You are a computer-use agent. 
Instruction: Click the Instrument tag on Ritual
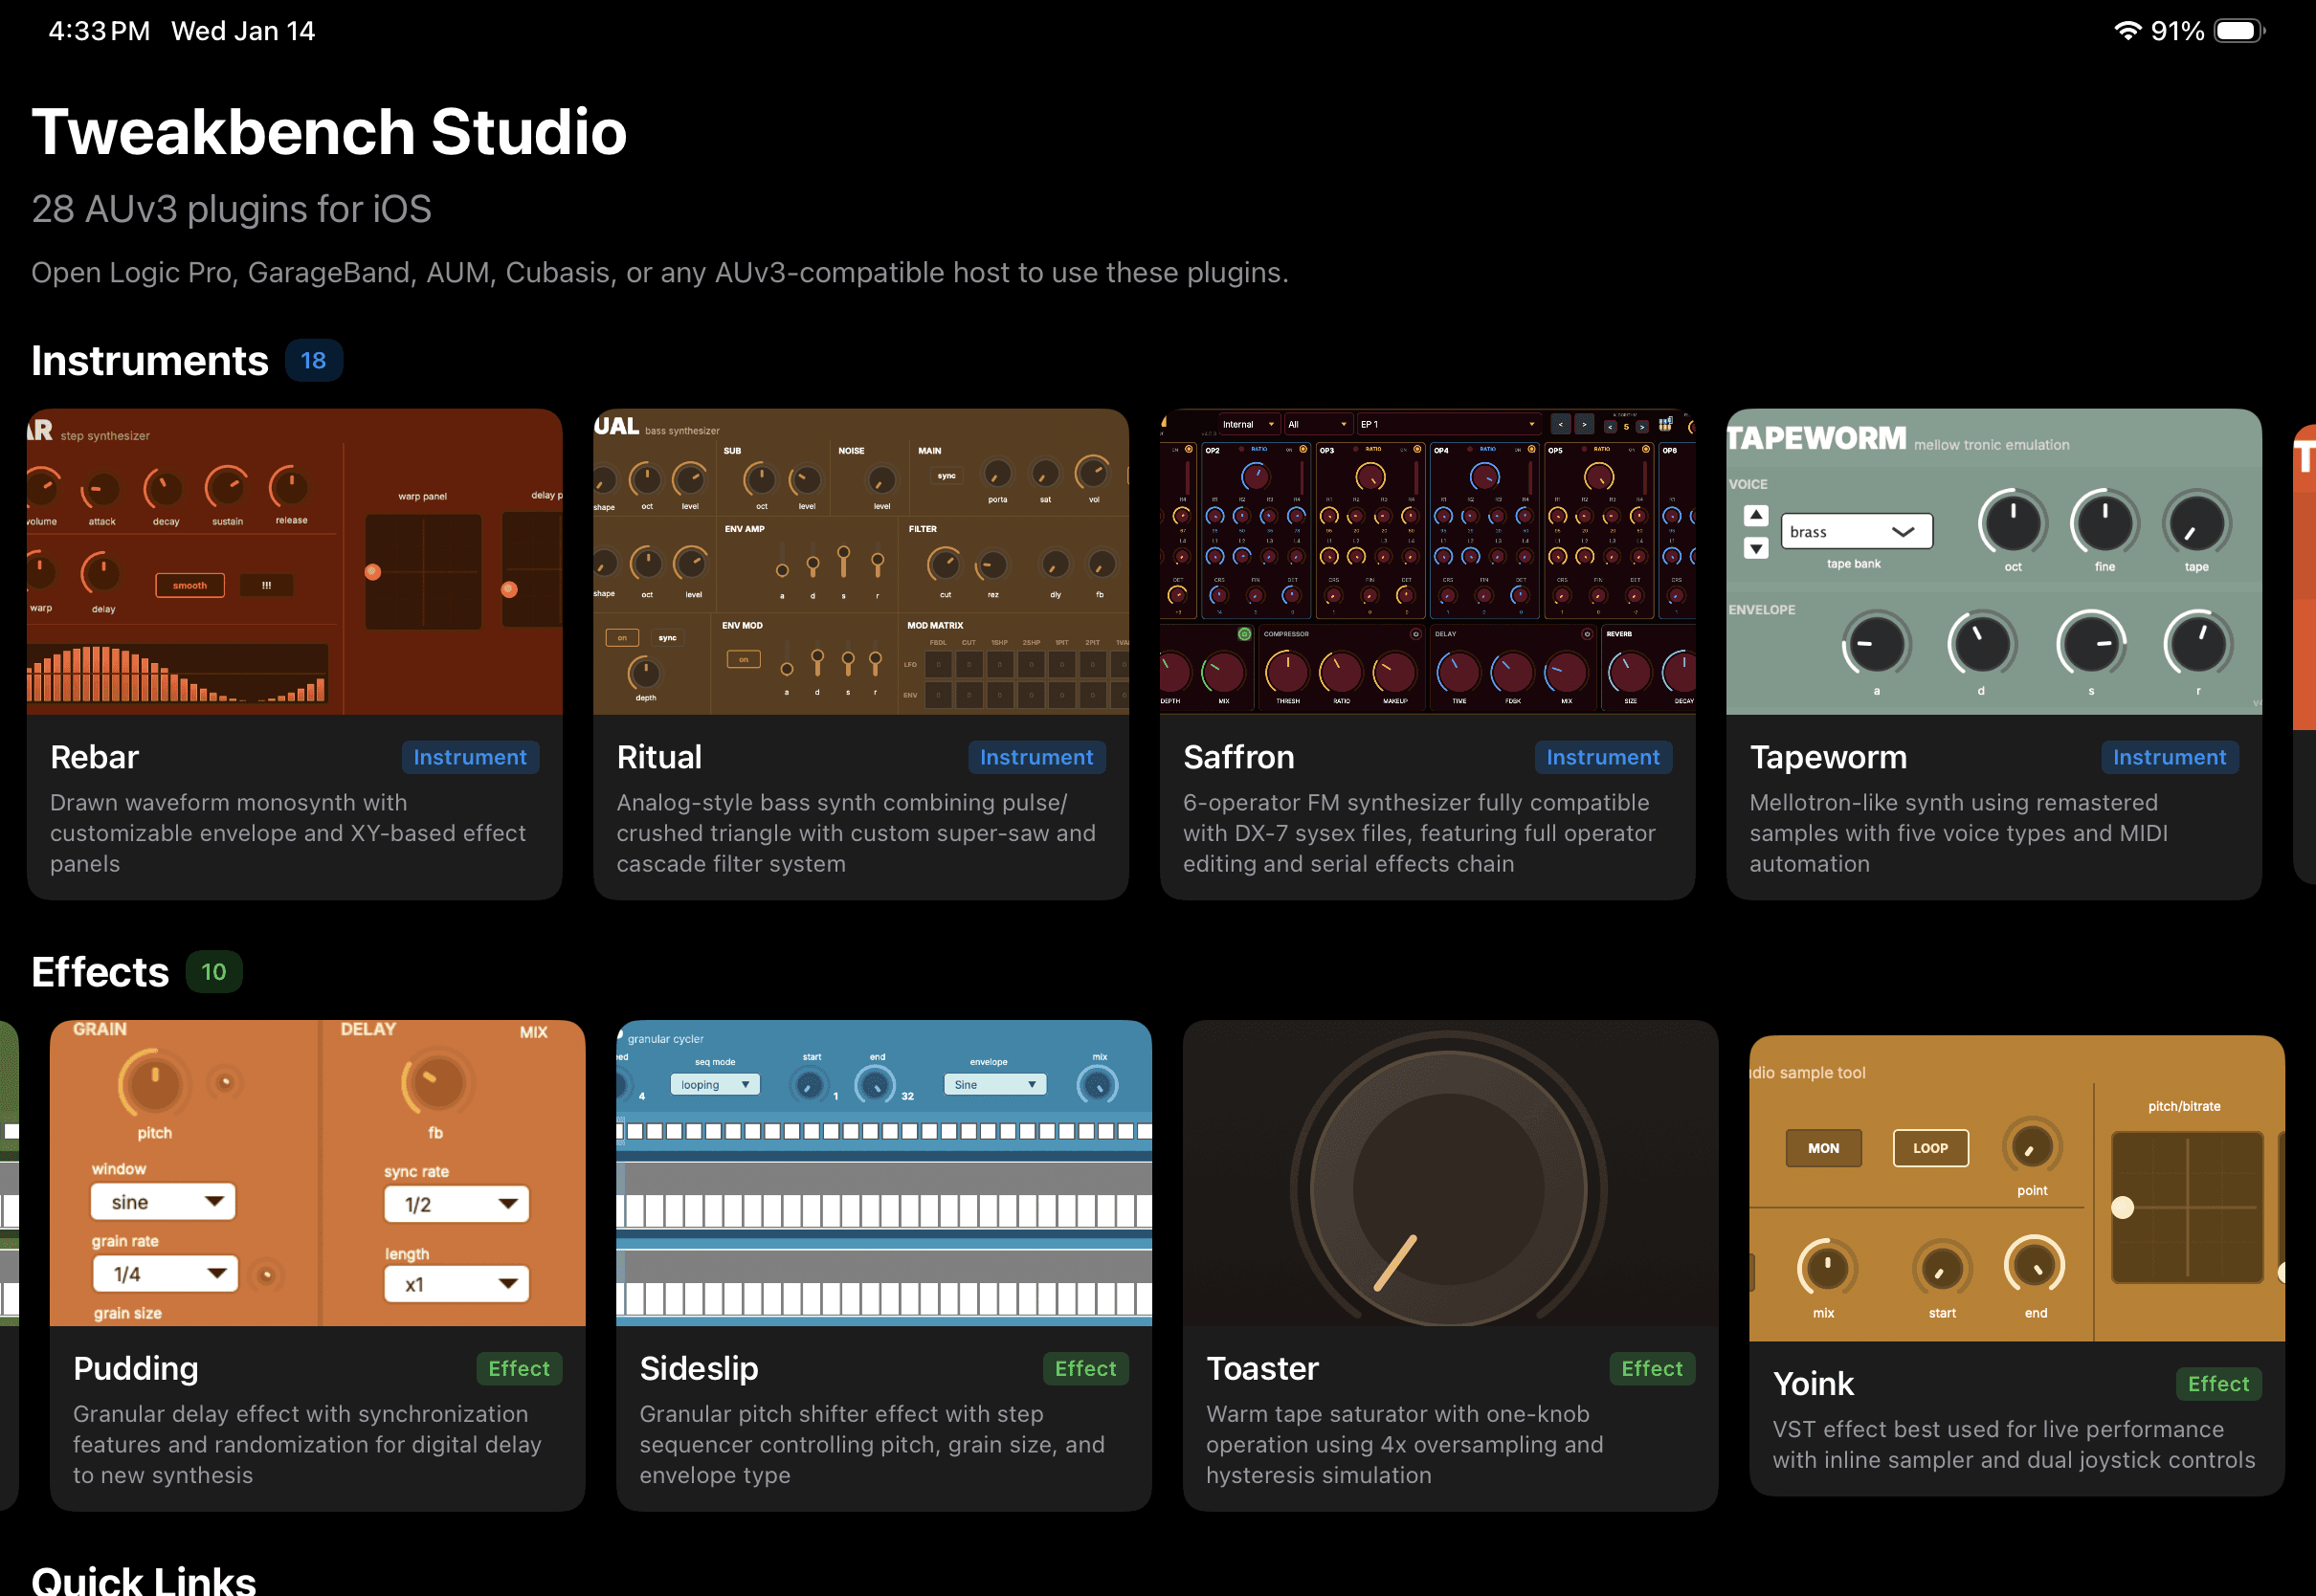pyautogui.click(x=1036, y=757)
